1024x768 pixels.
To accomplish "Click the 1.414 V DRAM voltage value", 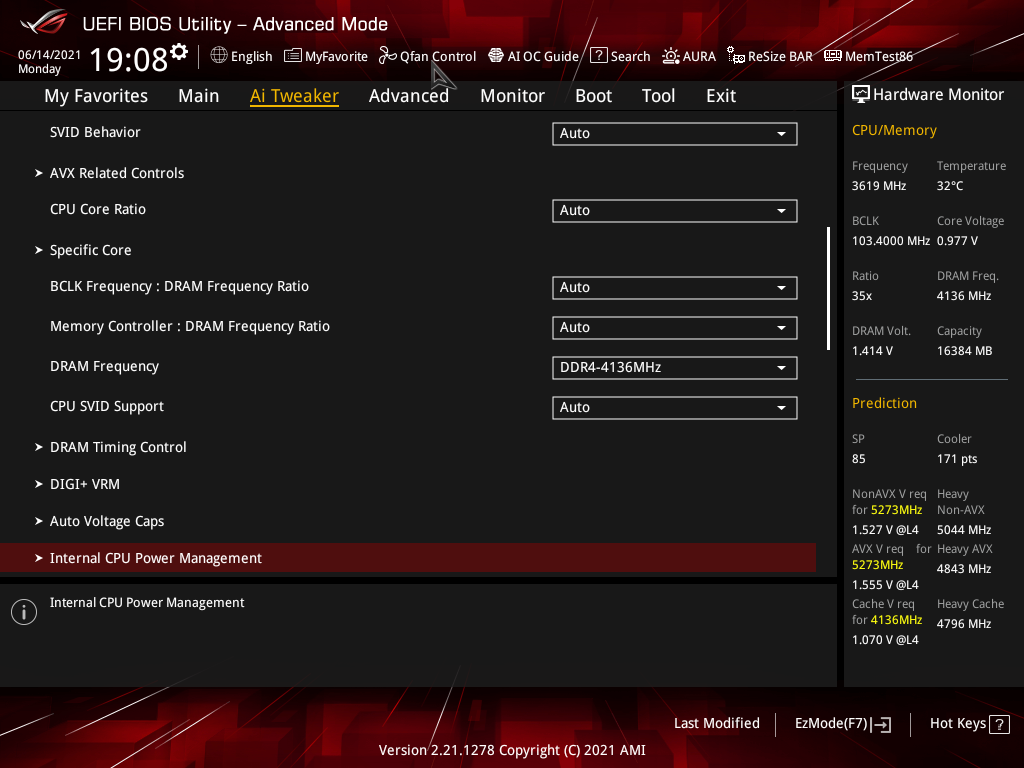I will [872, 351].
